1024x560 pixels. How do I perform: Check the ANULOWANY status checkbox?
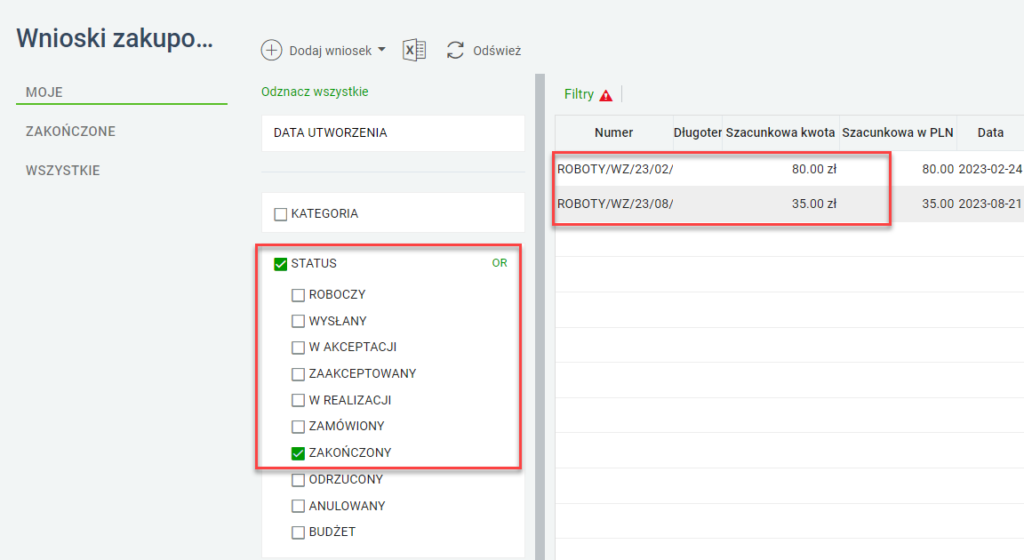(x=298, y=506)
